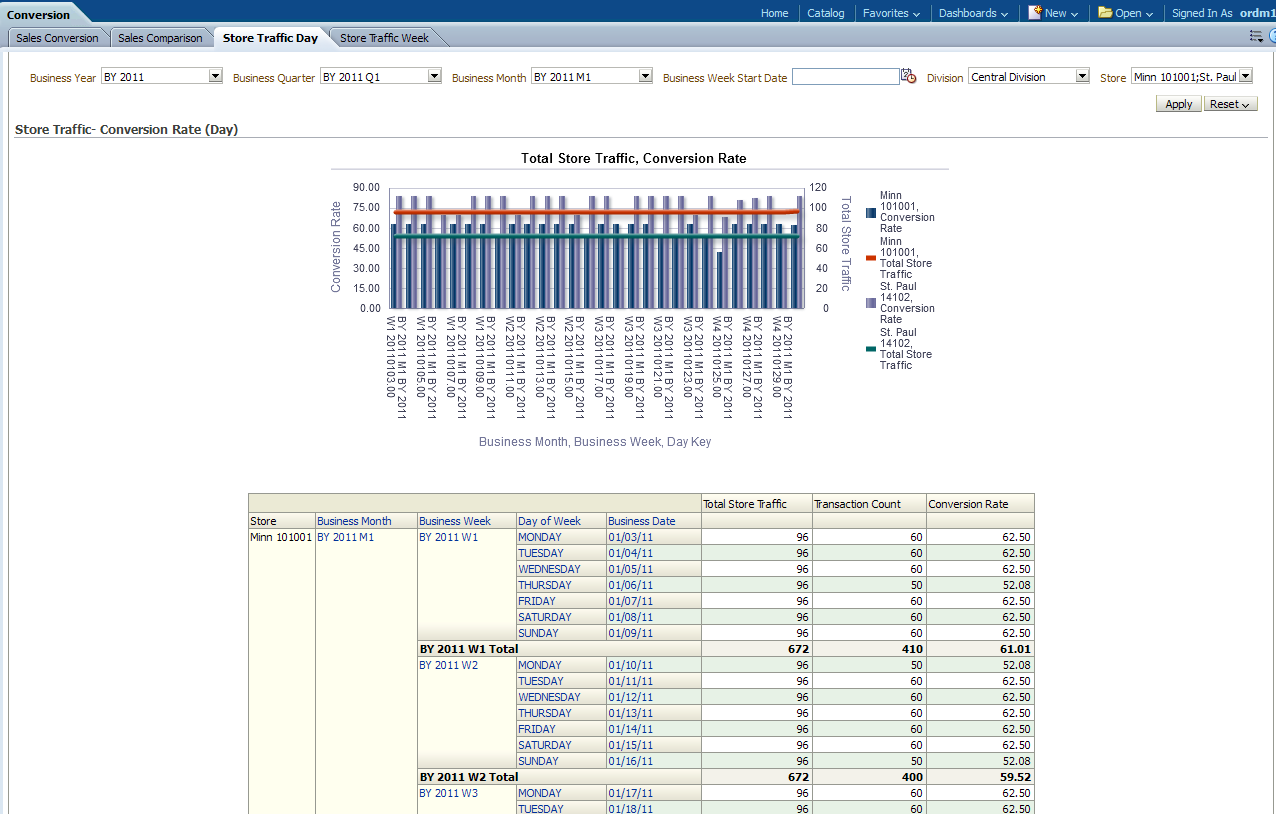The height and width of the screenshot is (814, 1276).
Task: Open the Business Quarter dropdown
Action: coord(434,76)
